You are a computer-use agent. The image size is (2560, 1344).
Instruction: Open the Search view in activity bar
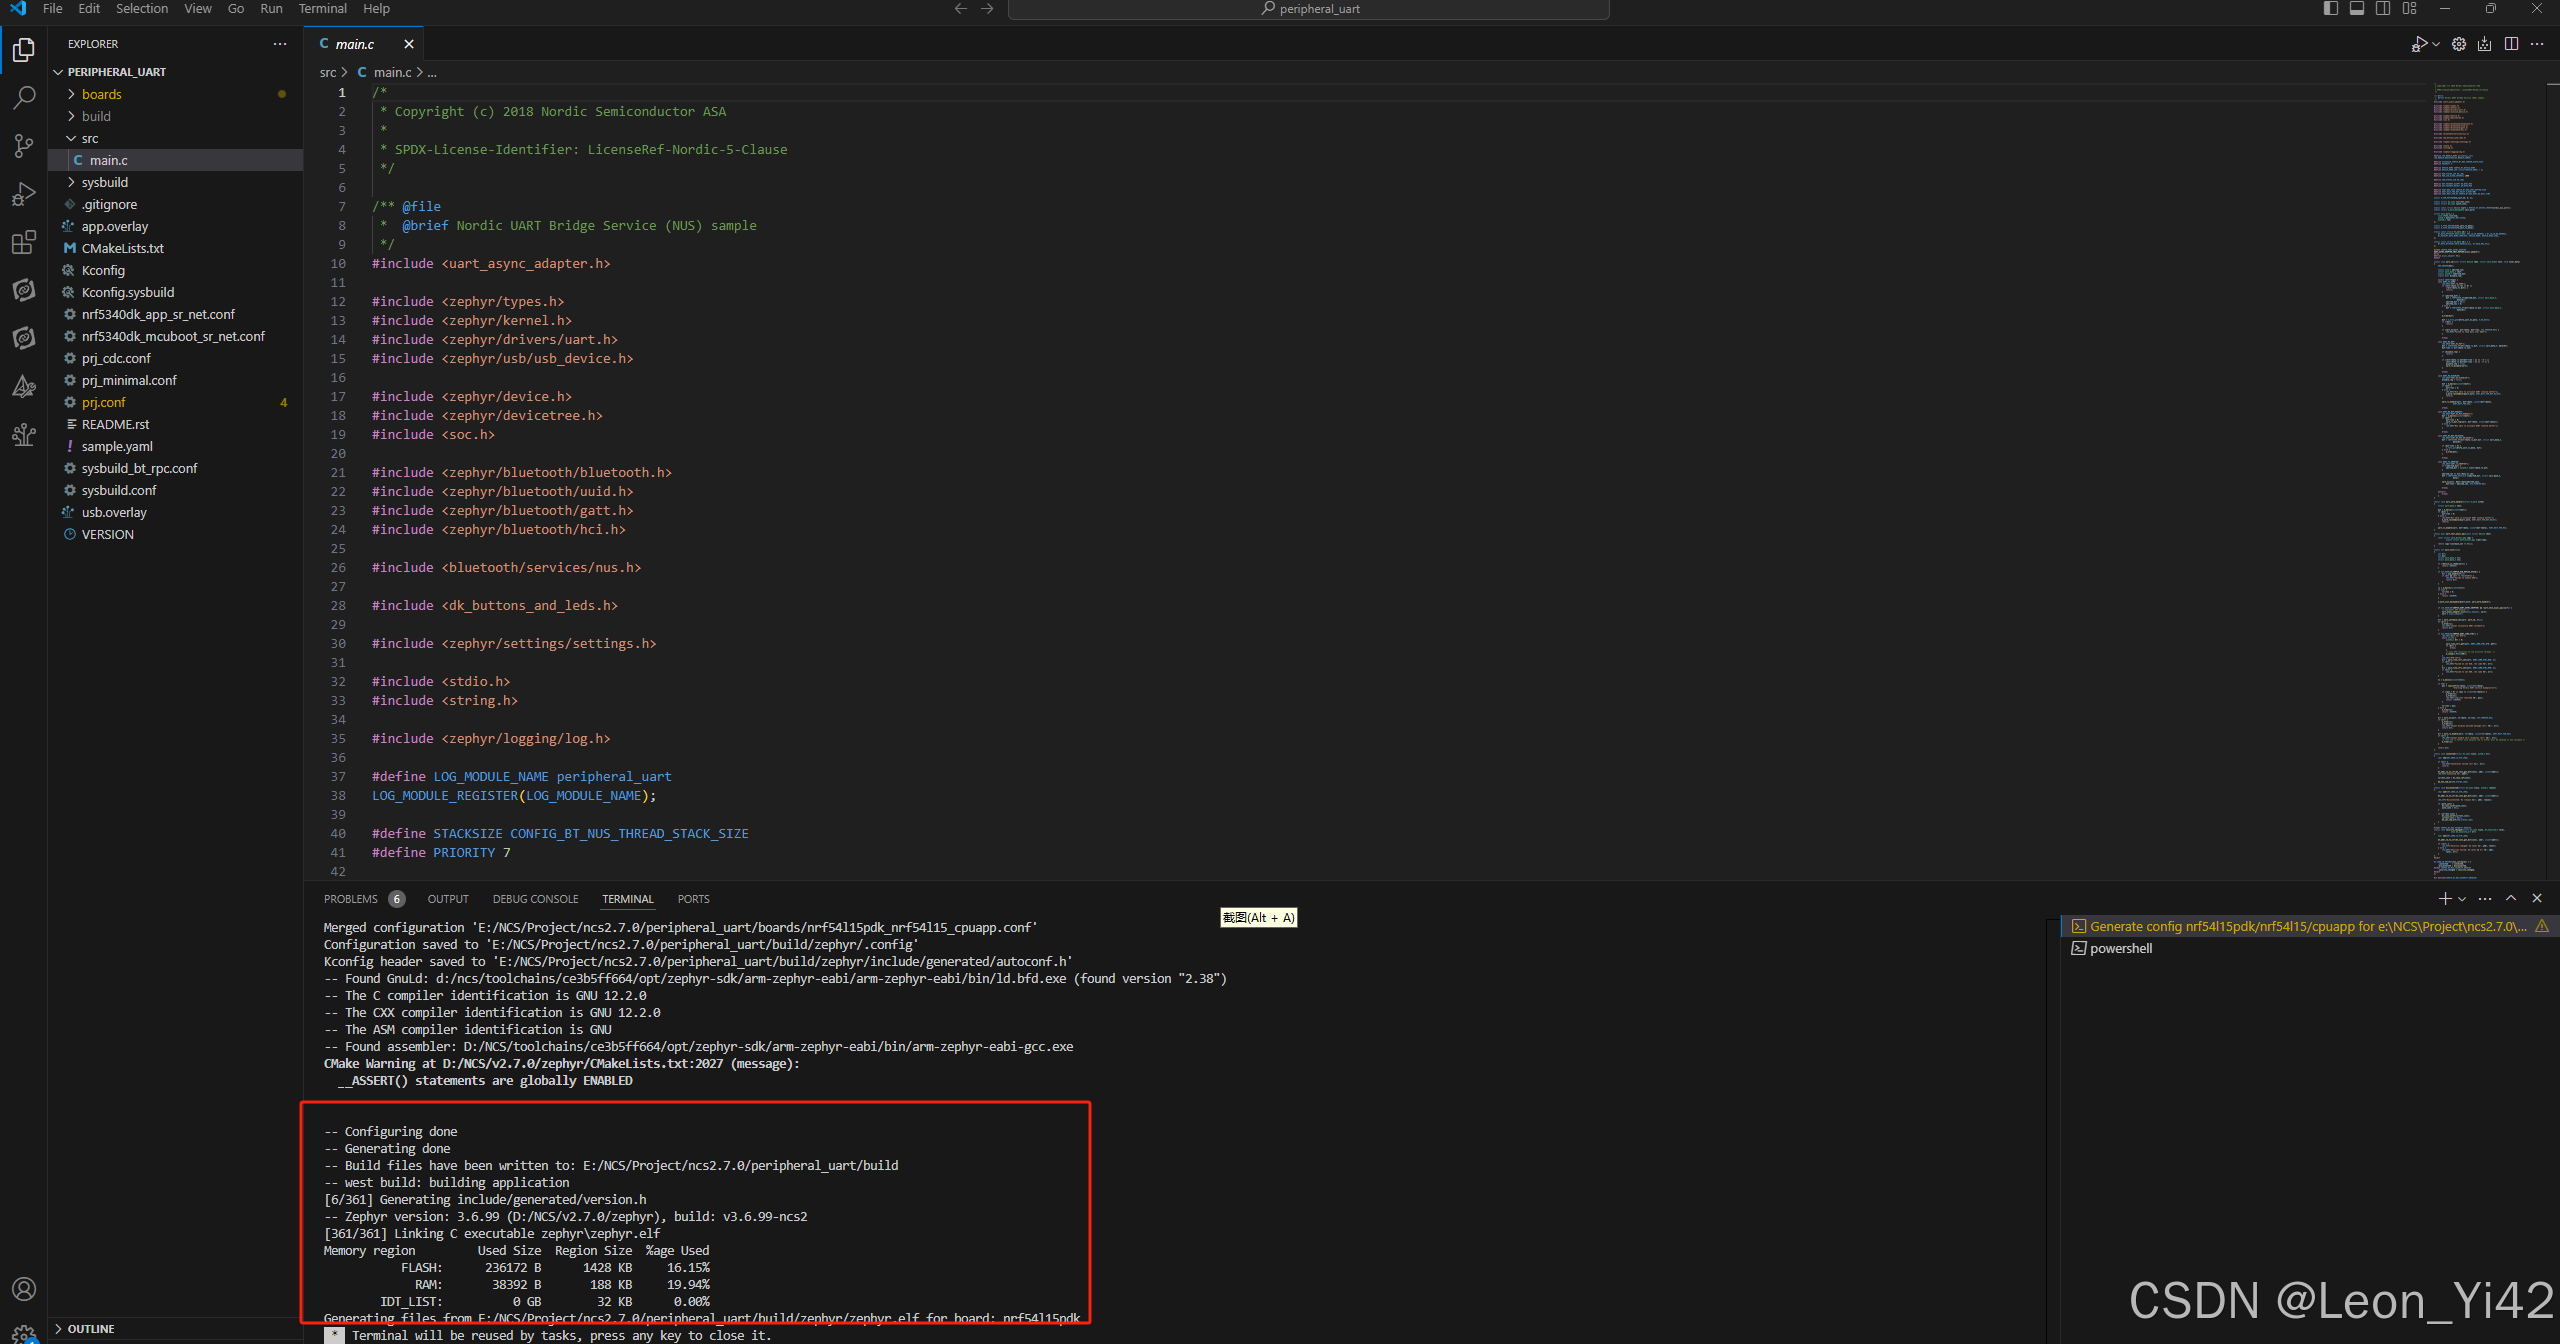point(24,97)
